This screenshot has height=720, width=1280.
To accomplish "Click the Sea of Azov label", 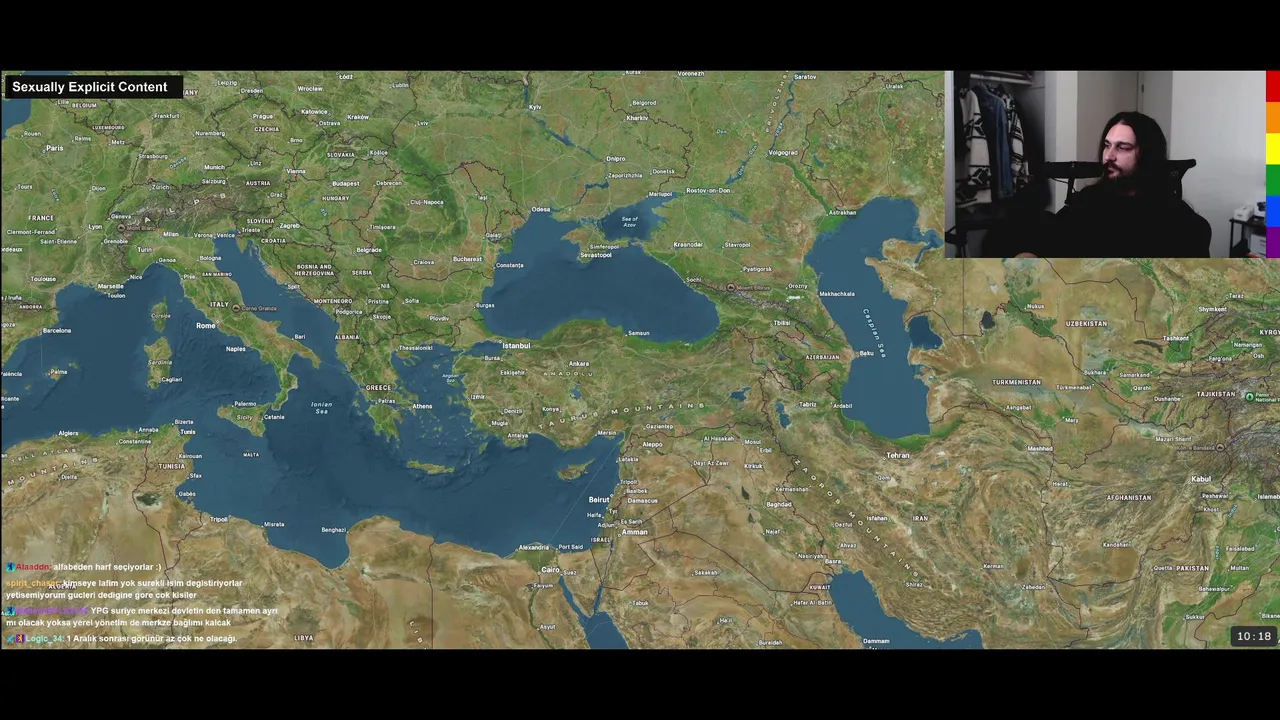I will tap(630, 221).
